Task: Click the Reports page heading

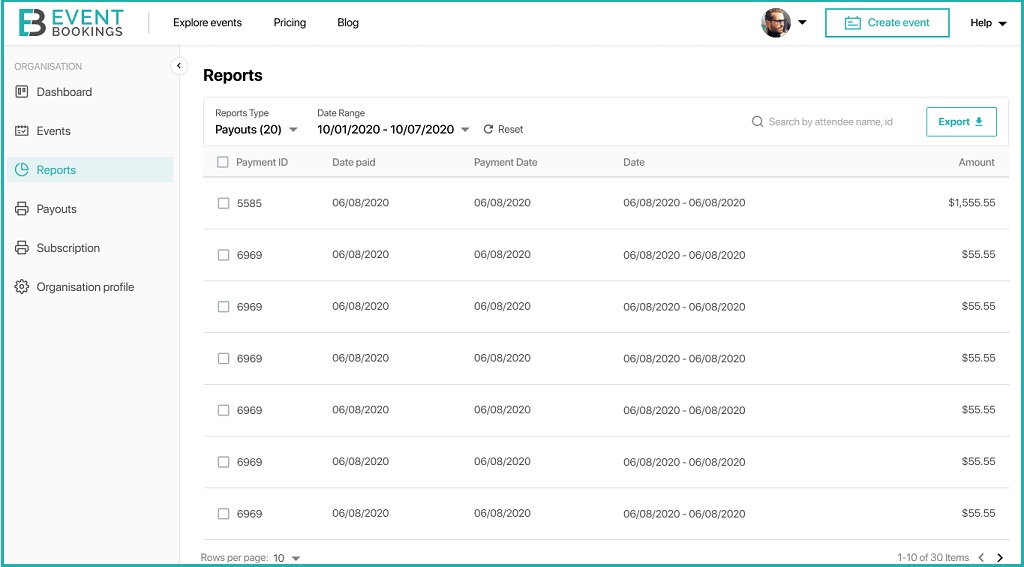Action: click(232, 76)
